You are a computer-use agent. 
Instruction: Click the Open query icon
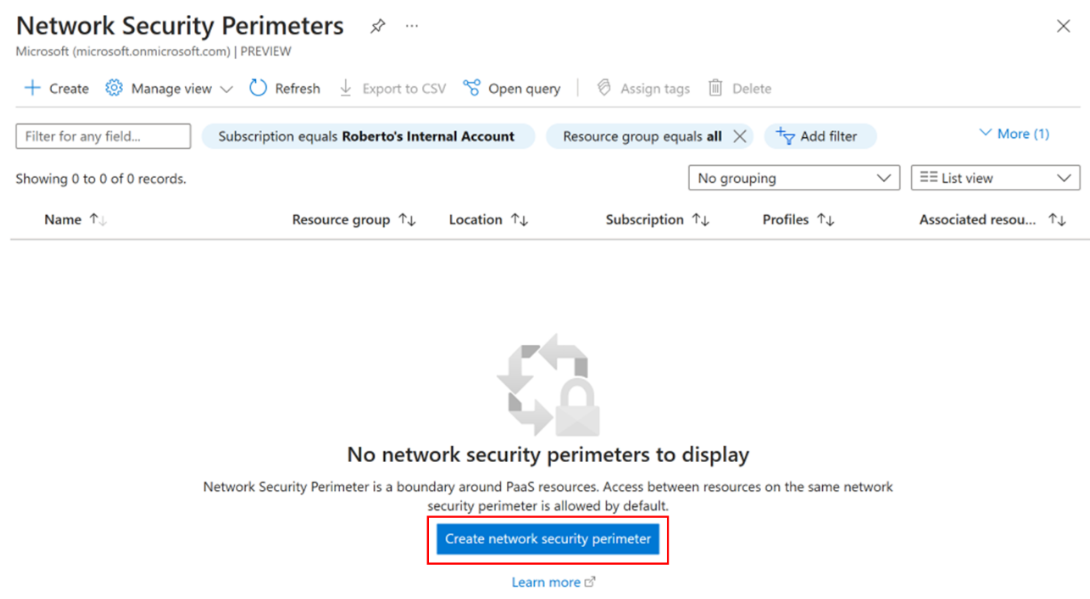(x=472, y=88)
